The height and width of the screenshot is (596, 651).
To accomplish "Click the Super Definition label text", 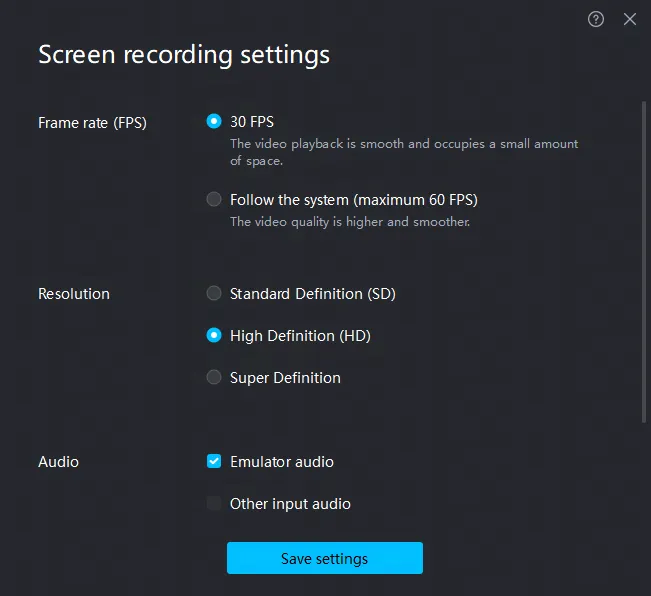I will click(285, 378).
